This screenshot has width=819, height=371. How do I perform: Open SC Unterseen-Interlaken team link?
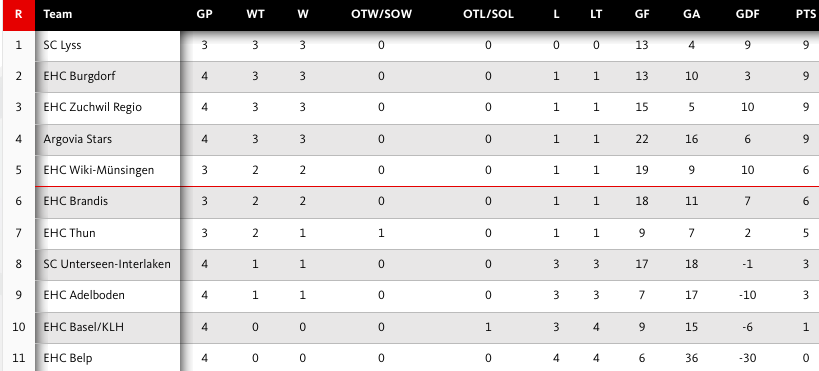click(107, 264)
